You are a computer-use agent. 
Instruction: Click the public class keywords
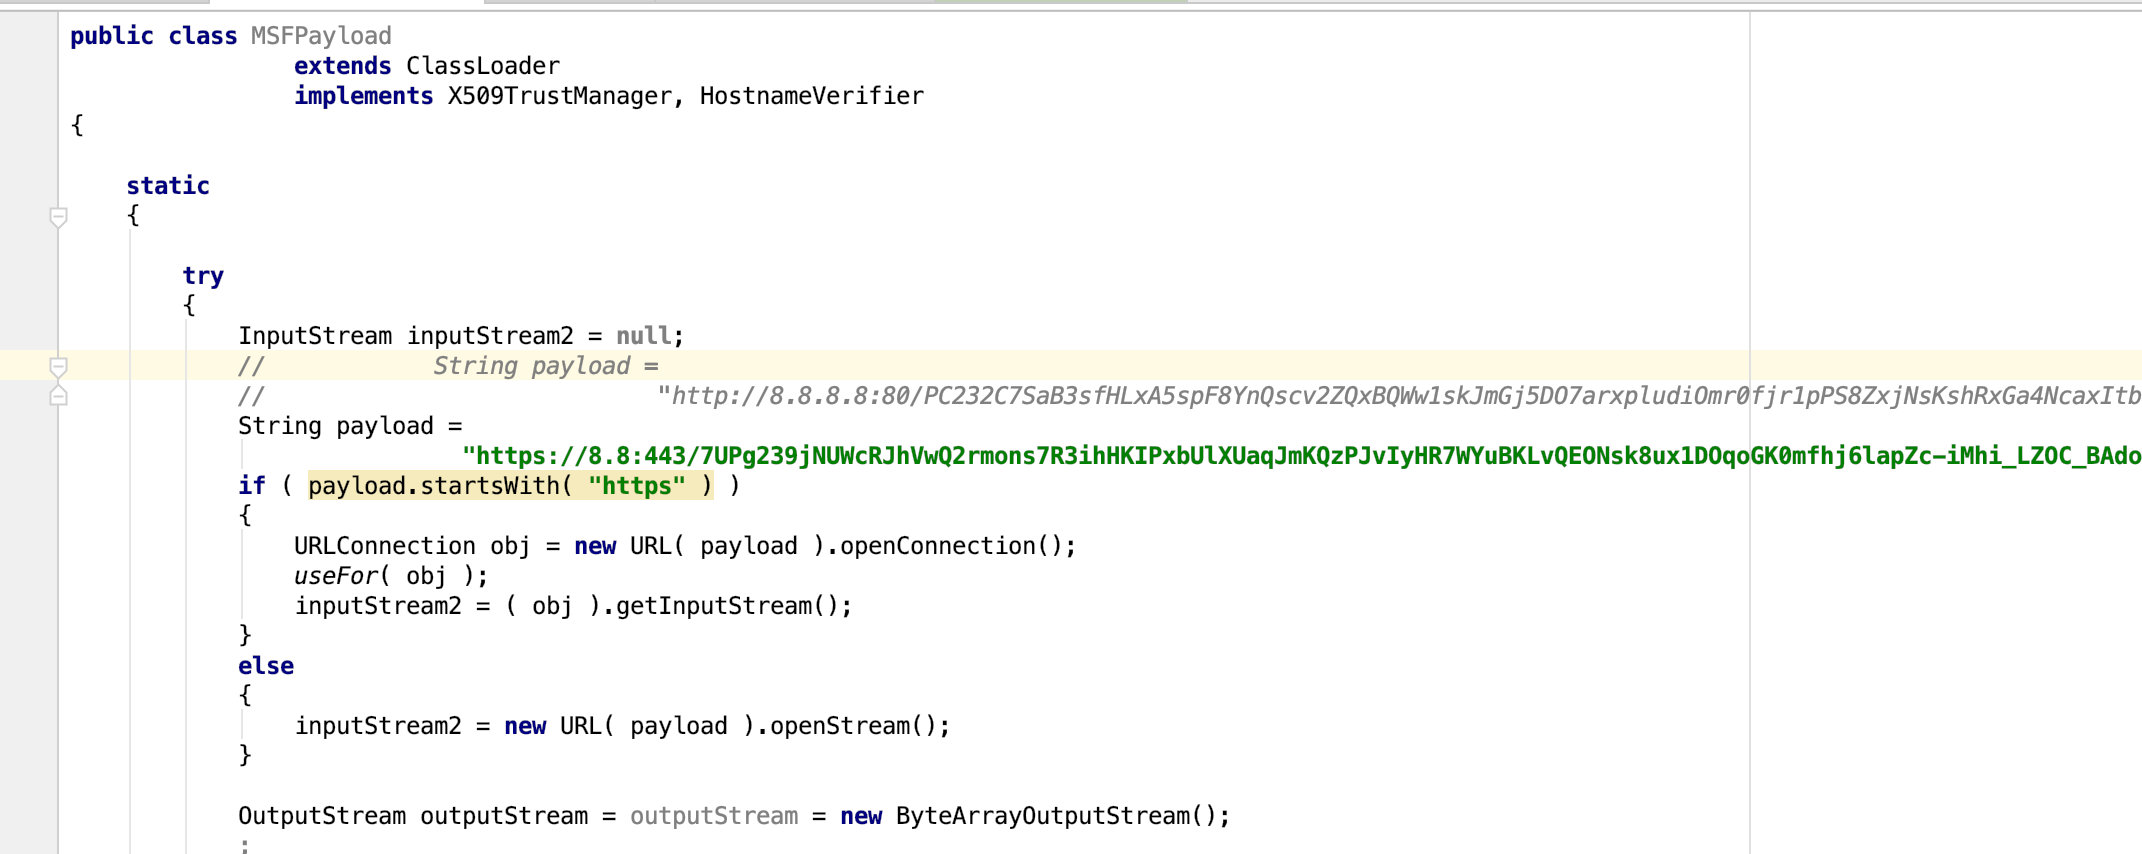pos(154,36)
